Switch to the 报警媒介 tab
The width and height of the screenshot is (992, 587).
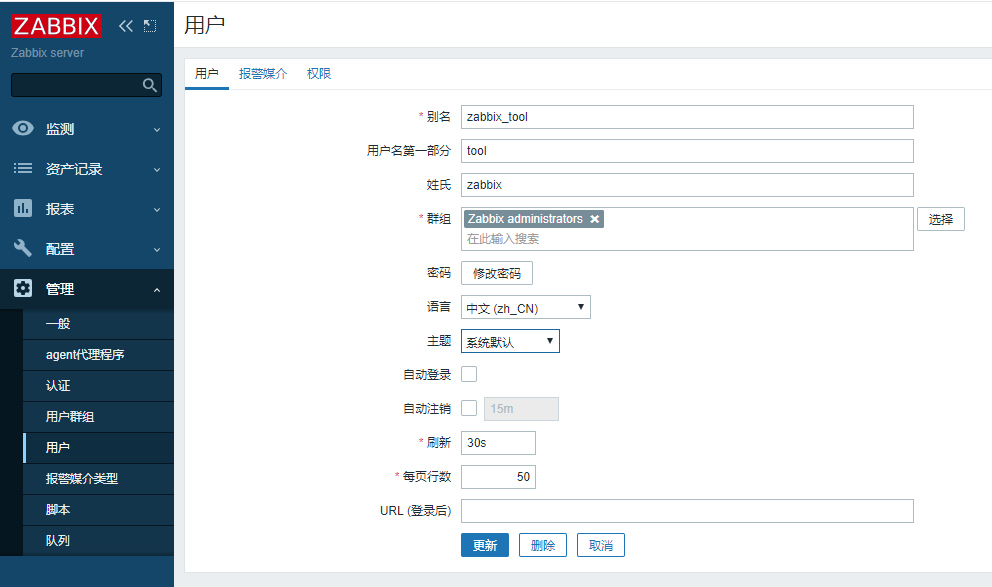click(x=263, y=73)
